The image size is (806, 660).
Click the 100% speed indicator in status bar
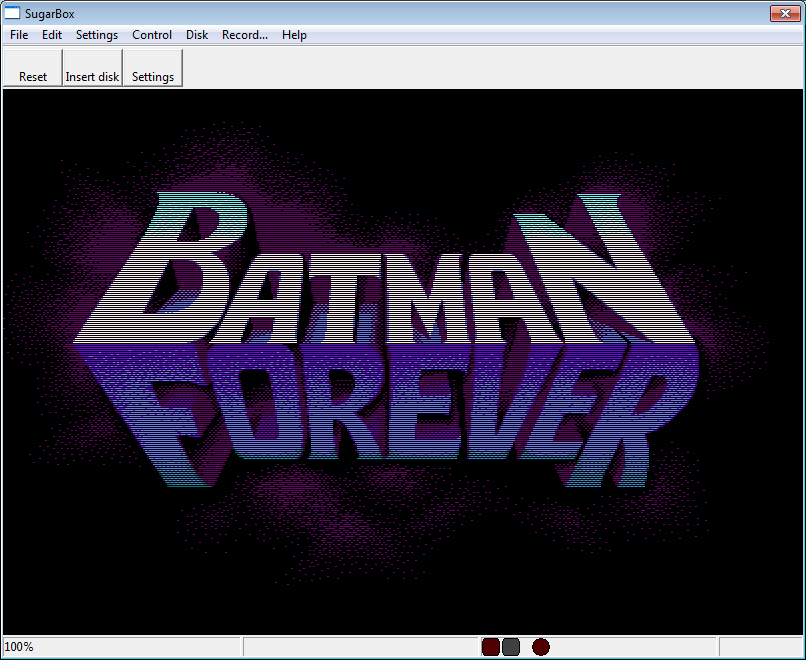pos(20,647)
